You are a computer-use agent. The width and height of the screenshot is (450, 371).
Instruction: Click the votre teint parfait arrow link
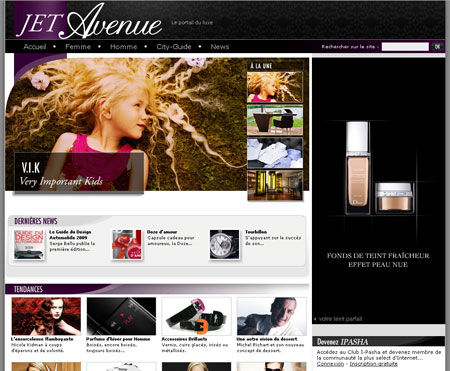click(338, 319)
